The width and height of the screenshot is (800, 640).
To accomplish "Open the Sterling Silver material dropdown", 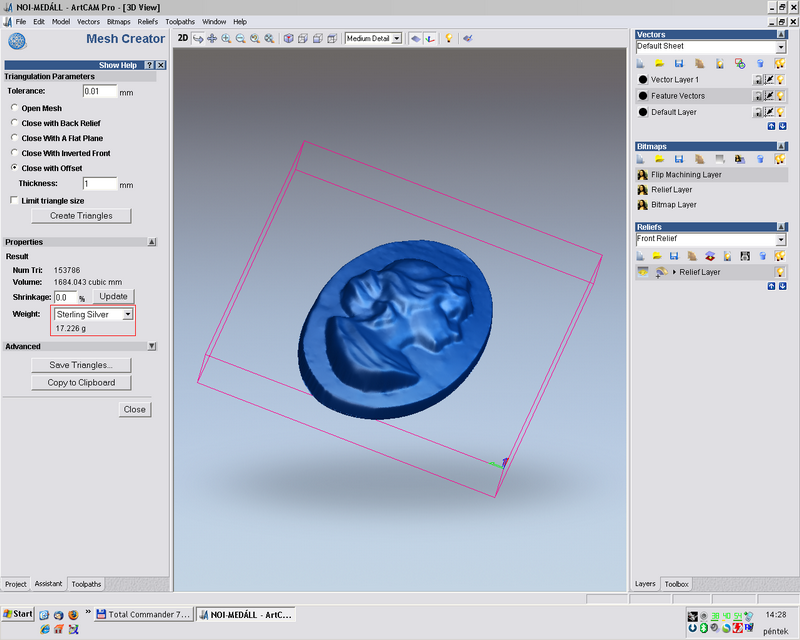I will (x=127, y=314).
